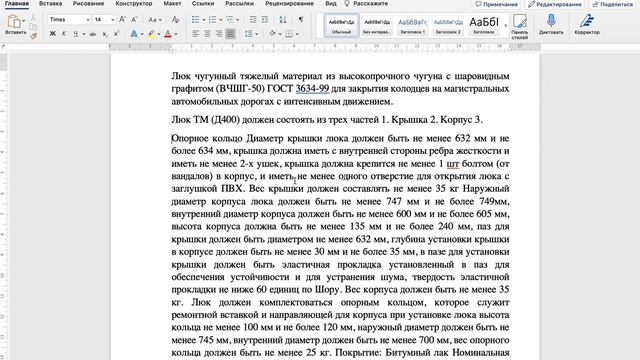
Task: Expand the highlight color arrow
Action: (x=159, y=34)
